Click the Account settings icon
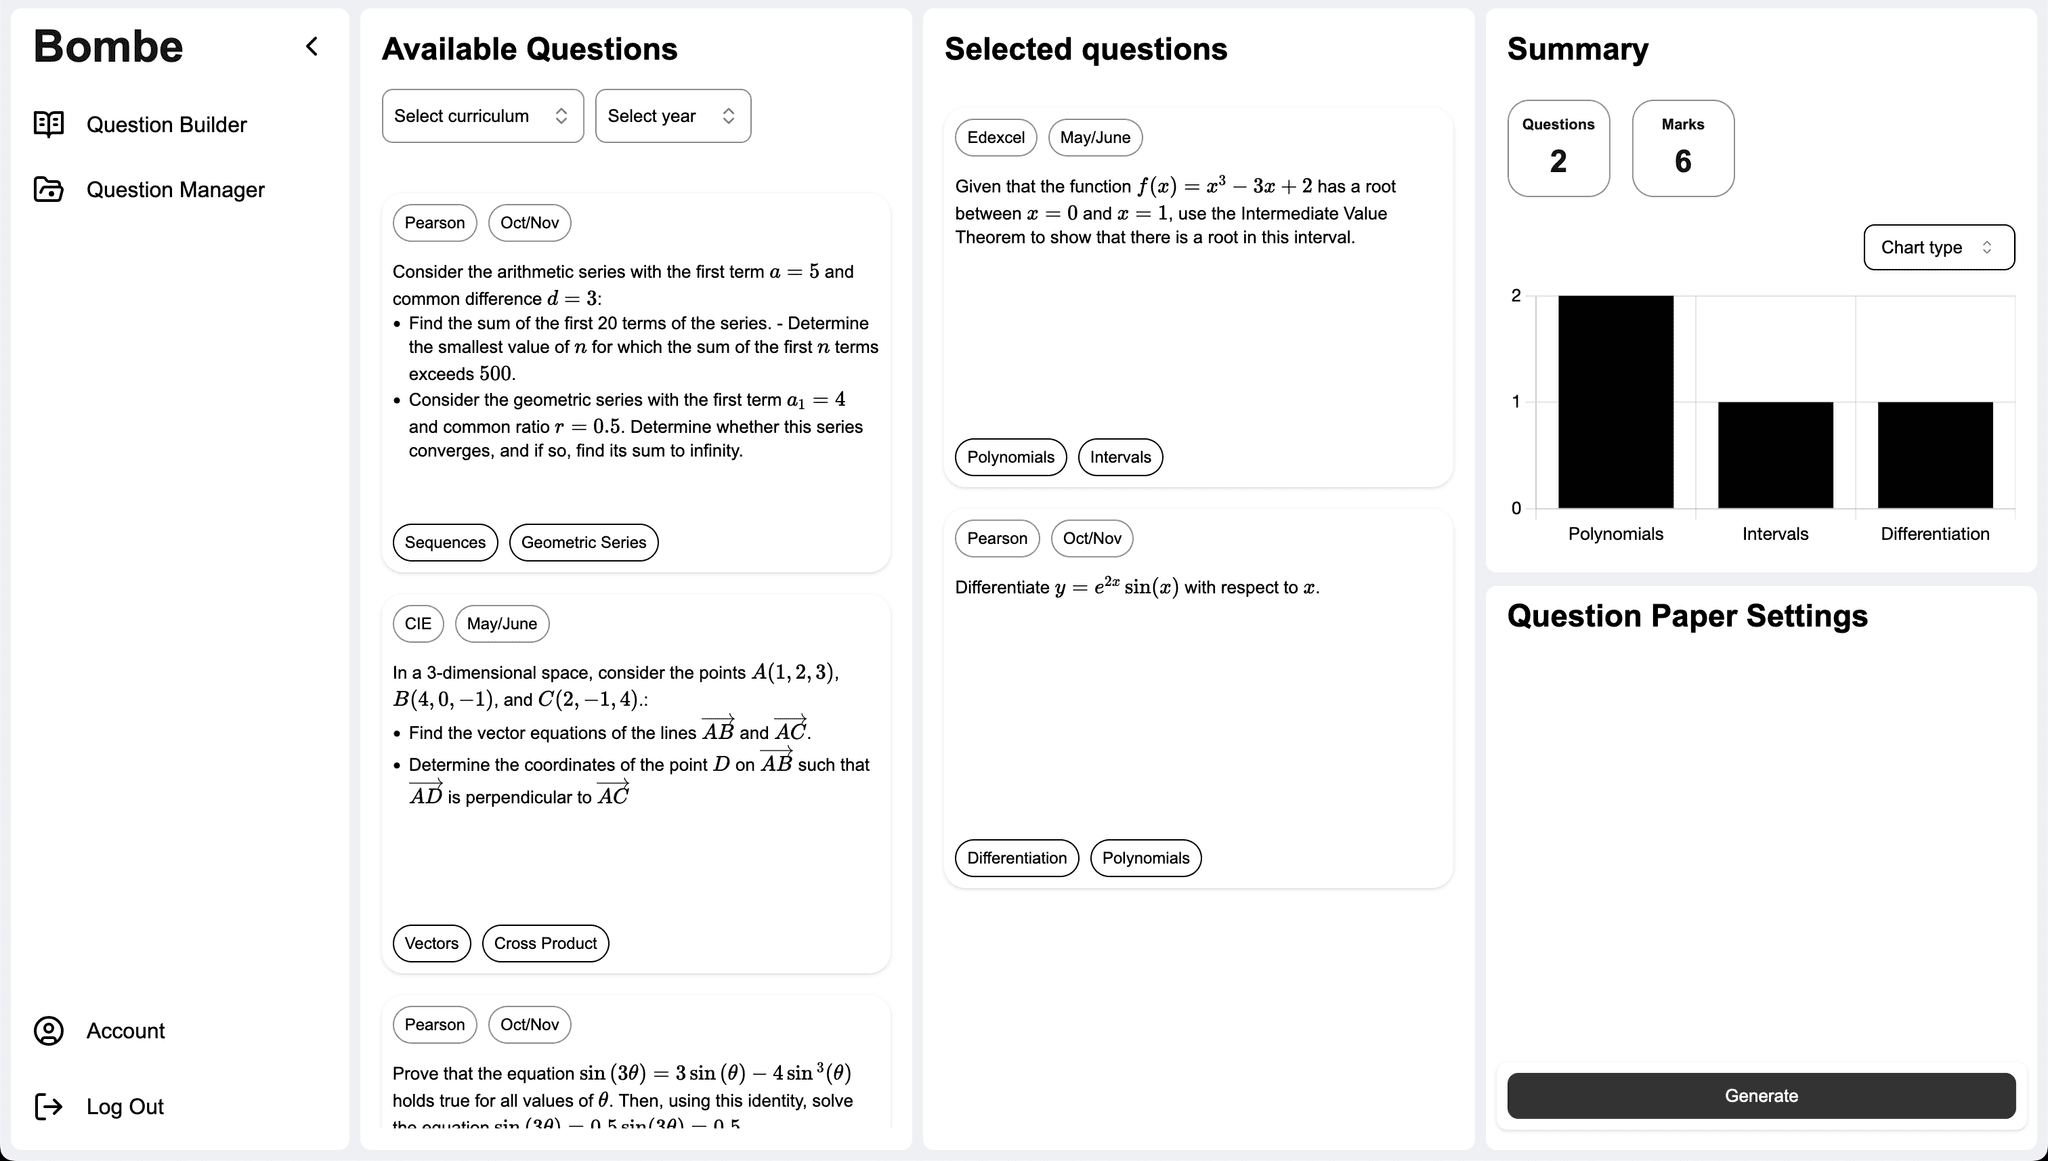Image resolution: width=2048 pixels, height=1161 pixels. click(x=49, y=1032)
